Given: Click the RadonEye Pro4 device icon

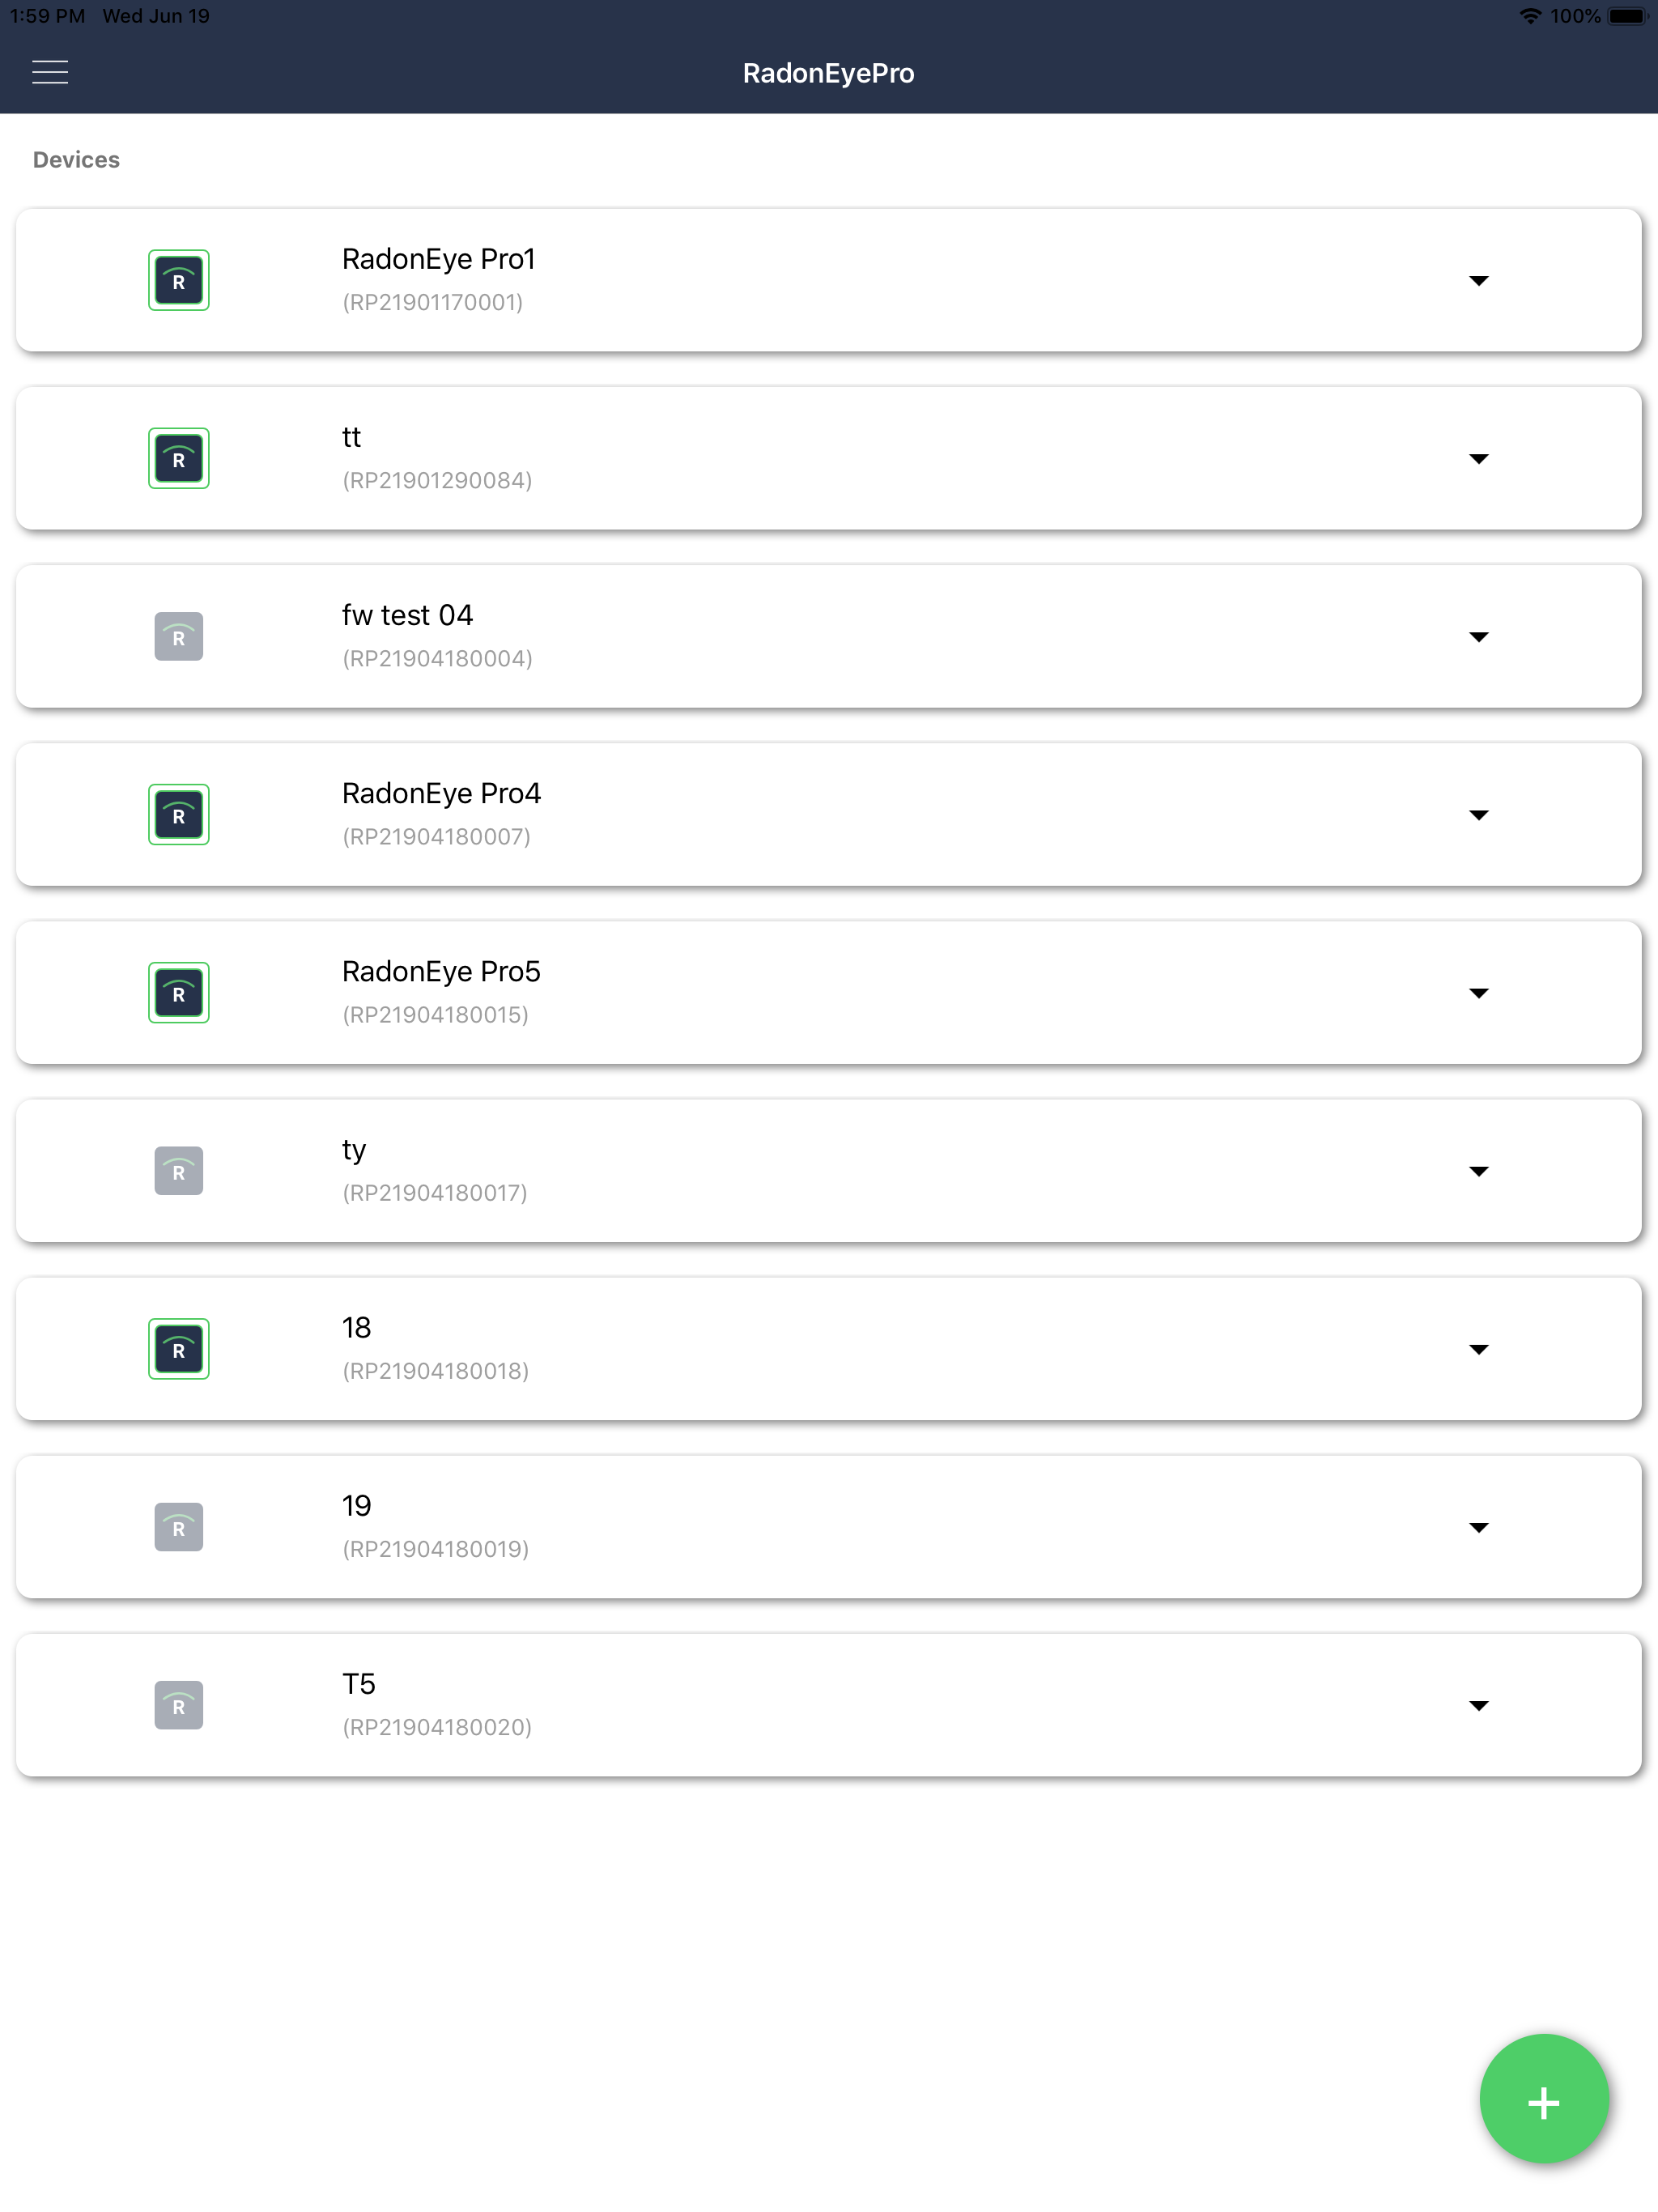Looking at the screenshot, I should point(178,814).
